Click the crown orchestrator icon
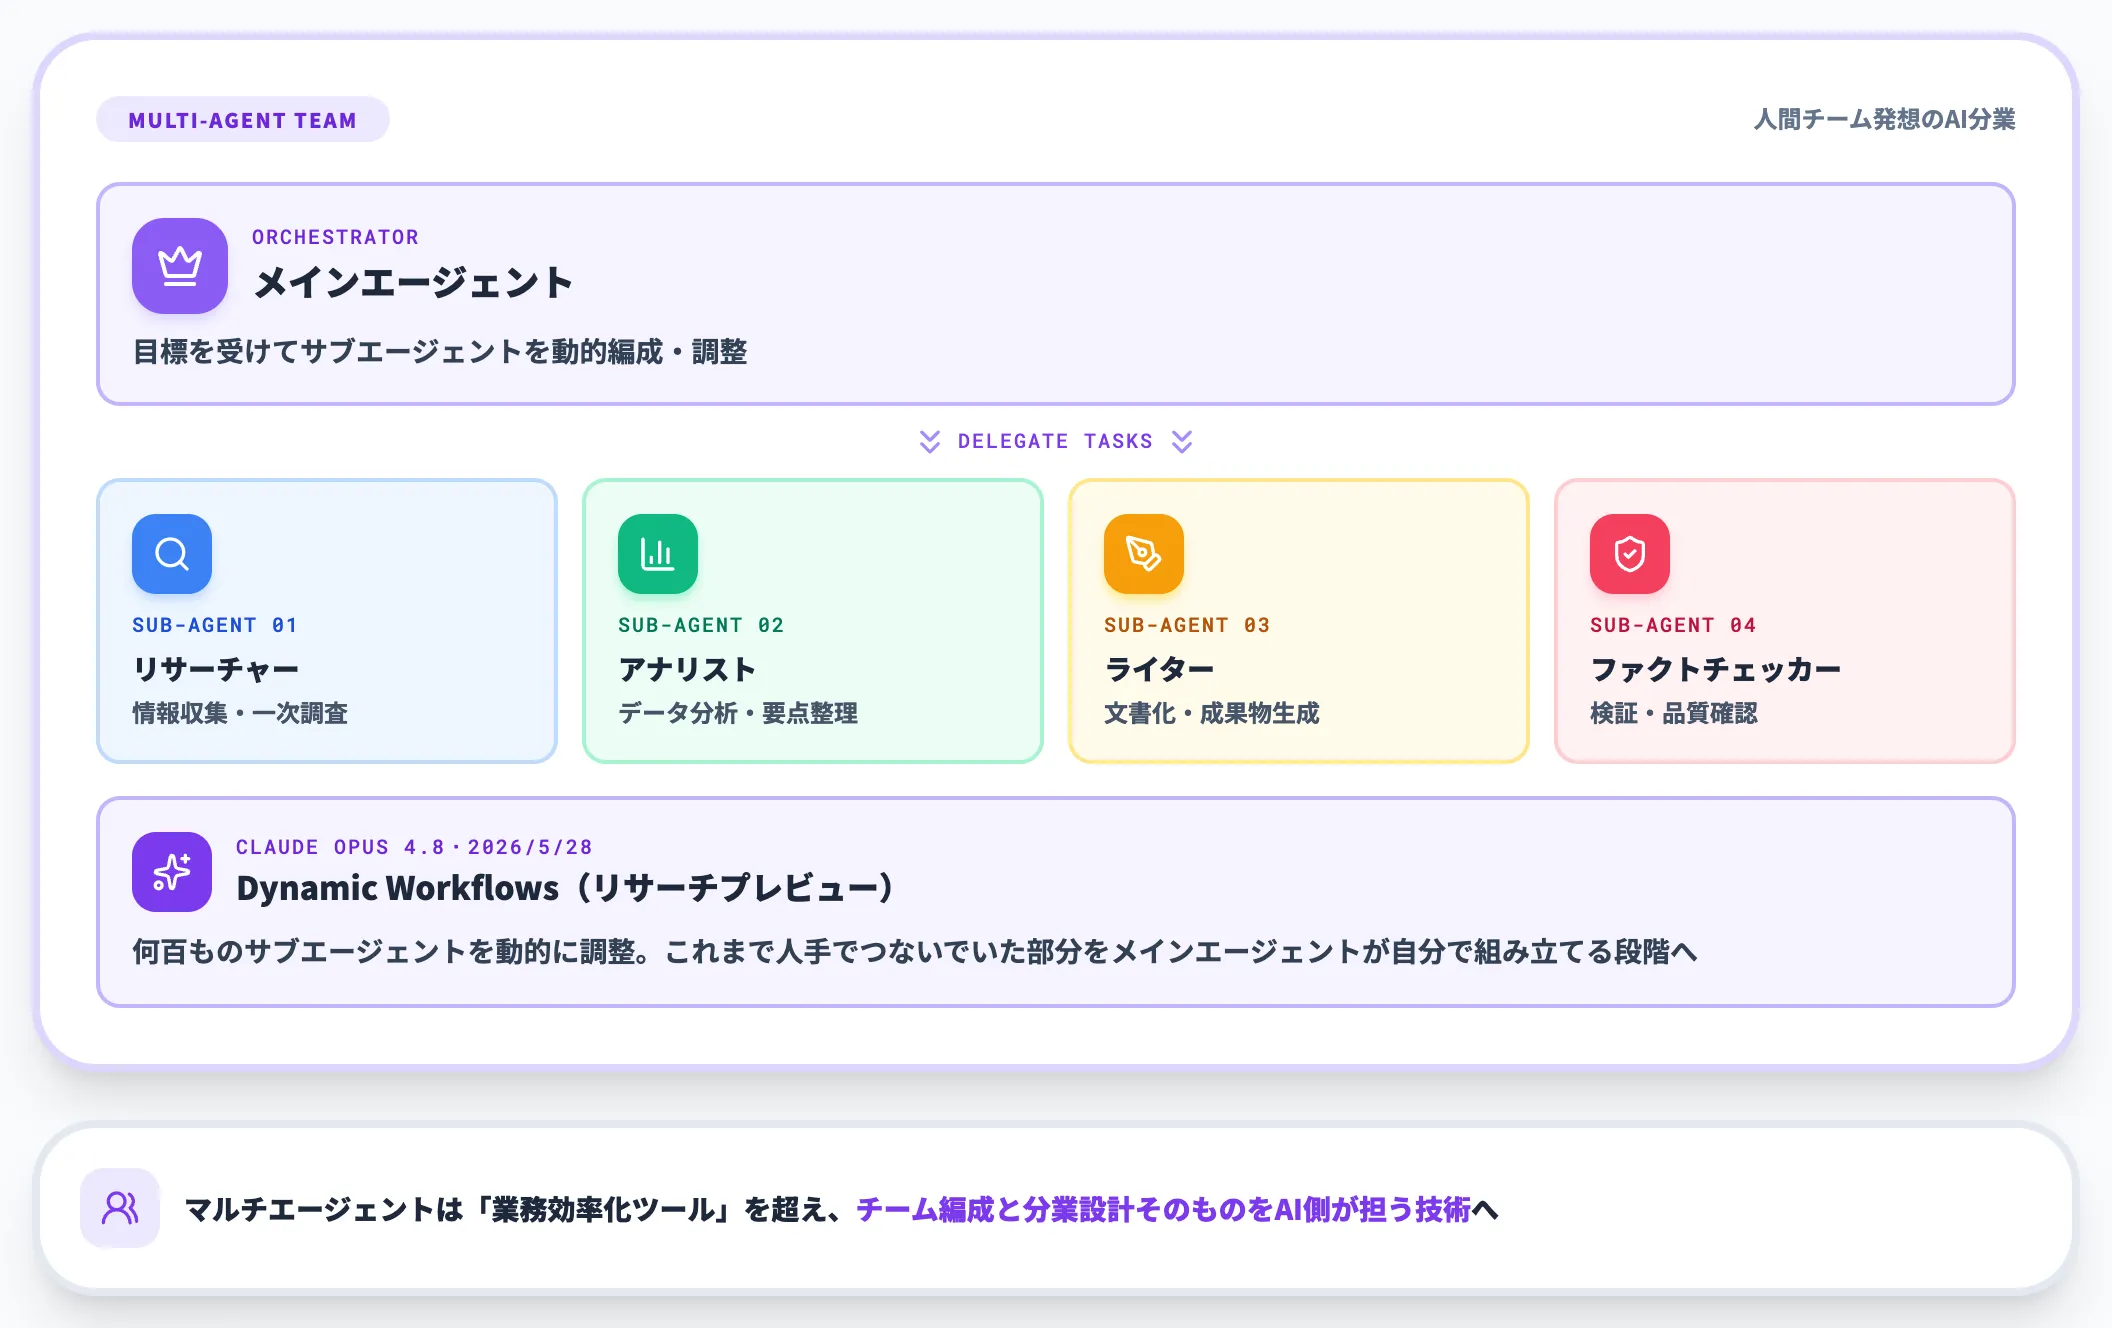2112x1328 pixels. point(180,266)
